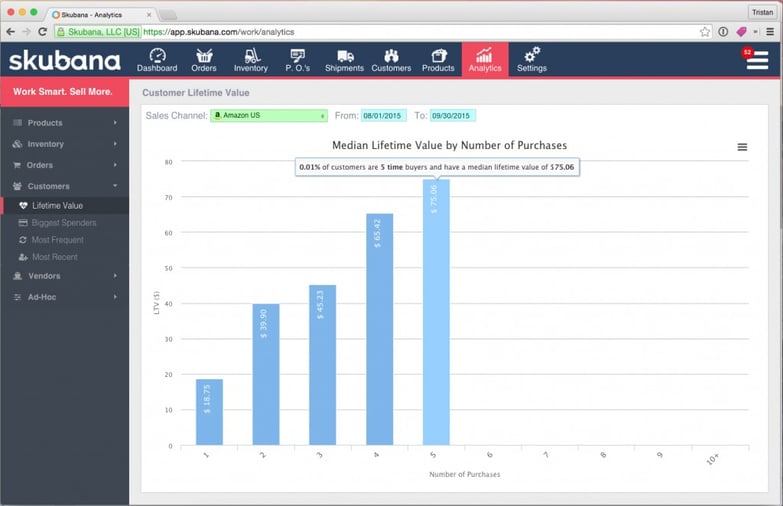Click the Inventory sidebar boxes icon
Image resolution: width=783 pixels, height=506 pixels.
[x=17, y=144]
